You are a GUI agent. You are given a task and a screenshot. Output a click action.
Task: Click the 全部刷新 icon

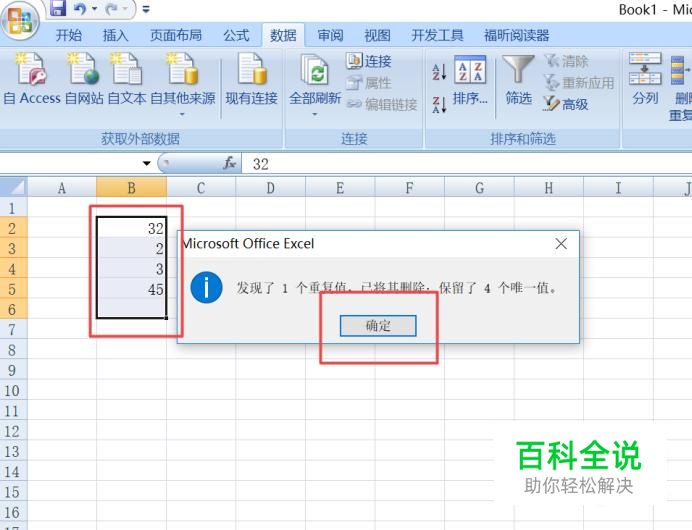point(315,69)
